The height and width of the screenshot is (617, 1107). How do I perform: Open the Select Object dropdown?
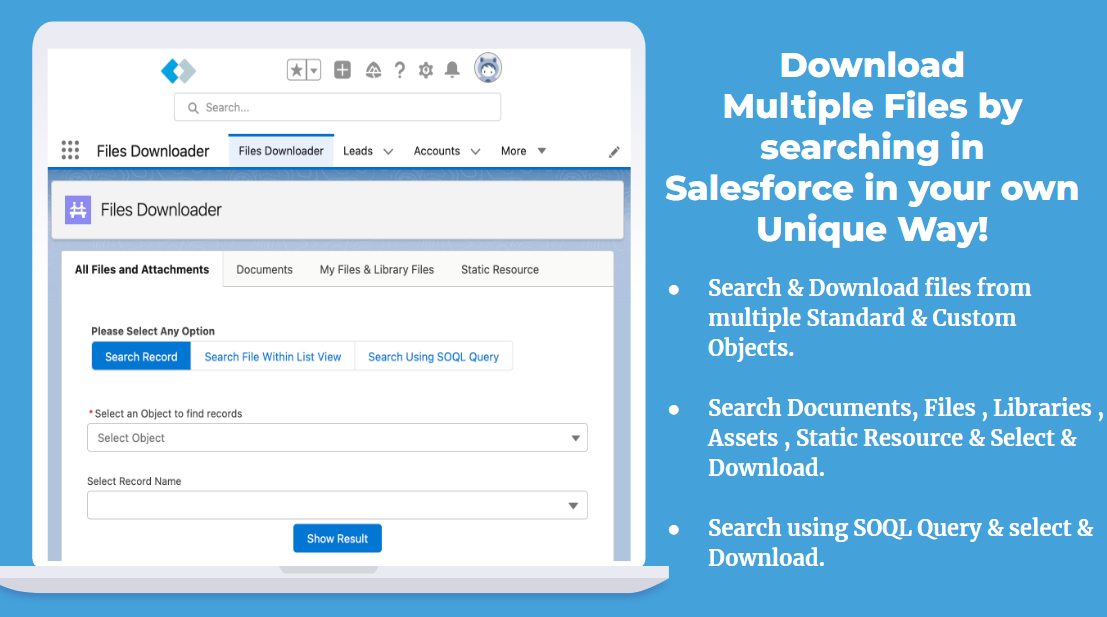[x=337, y=437]
